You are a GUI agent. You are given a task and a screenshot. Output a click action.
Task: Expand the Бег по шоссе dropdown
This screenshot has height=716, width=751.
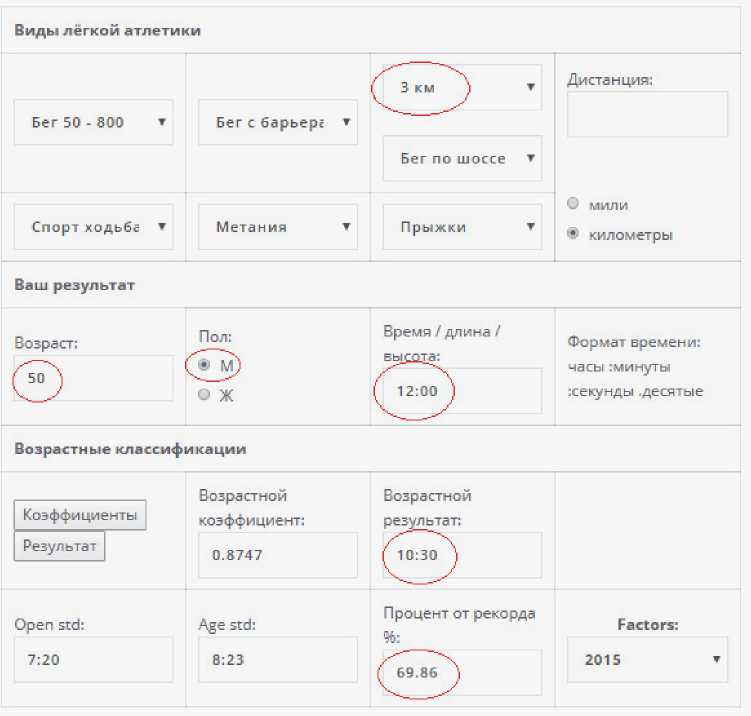point(462,159)
